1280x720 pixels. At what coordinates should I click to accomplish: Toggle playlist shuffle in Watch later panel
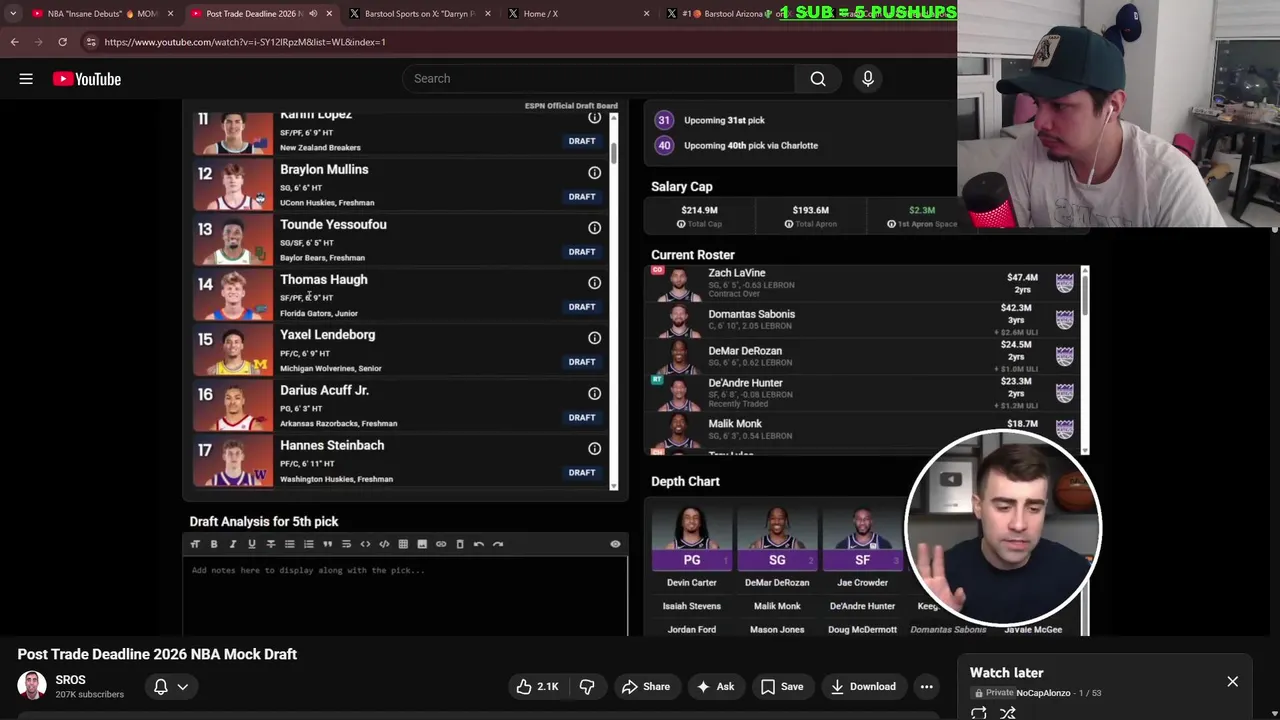(1008, 713)
